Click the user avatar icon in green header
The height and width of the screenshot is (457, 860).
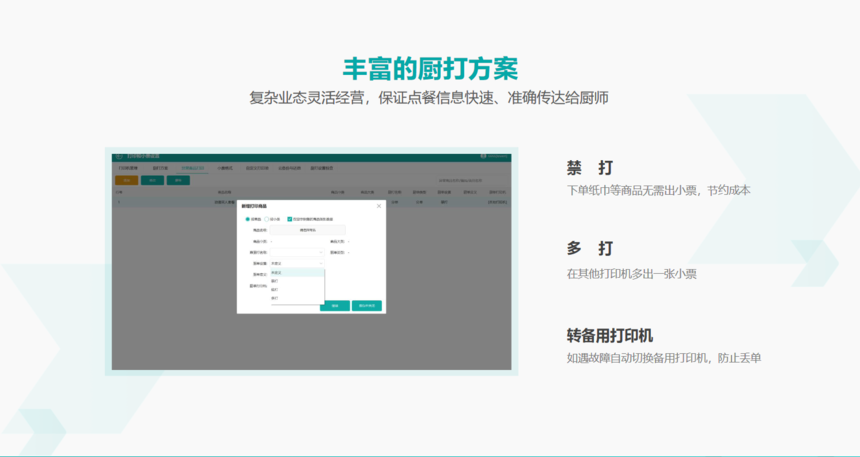pos(483,156)
